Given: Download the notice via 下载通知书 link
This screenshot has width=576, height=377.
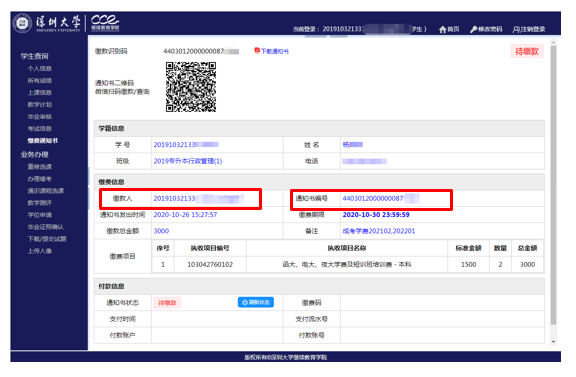Looking at the screenshot, I should click(x=275, y=51).
